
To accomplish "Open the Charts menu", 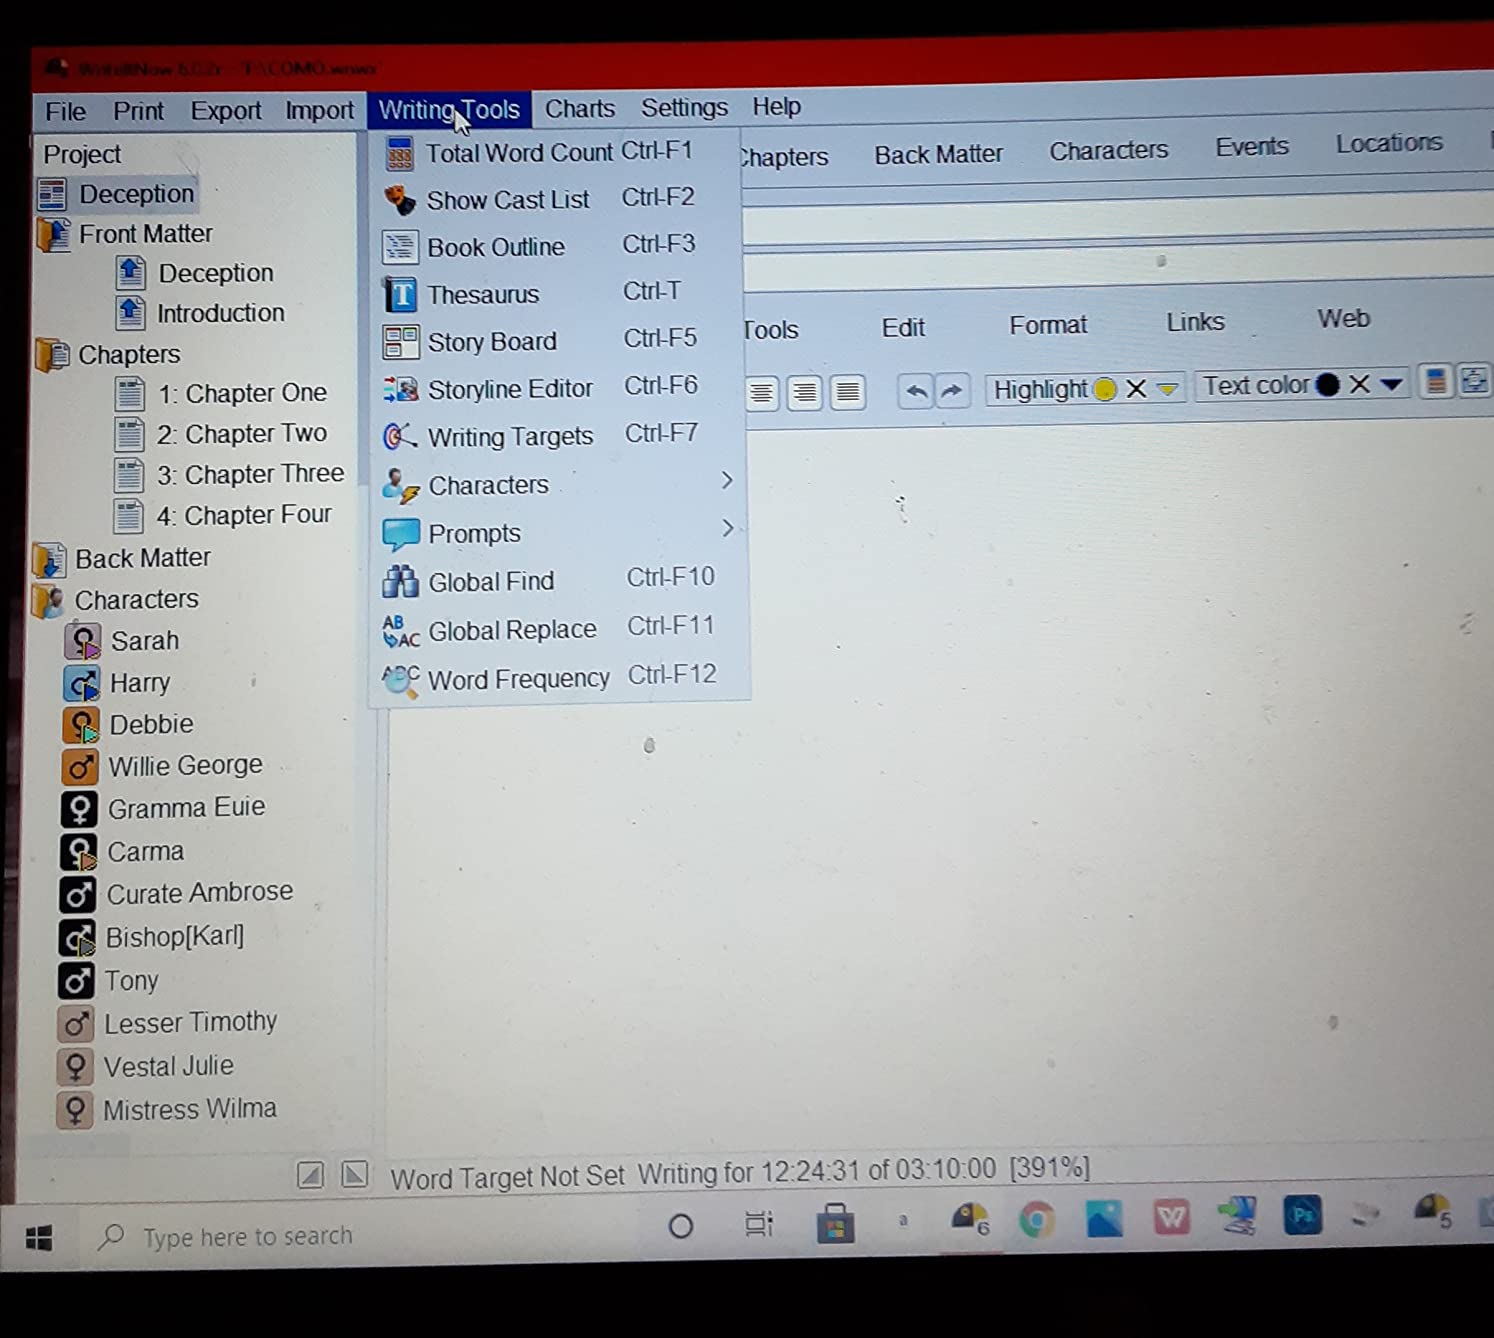I will (580, 108).
